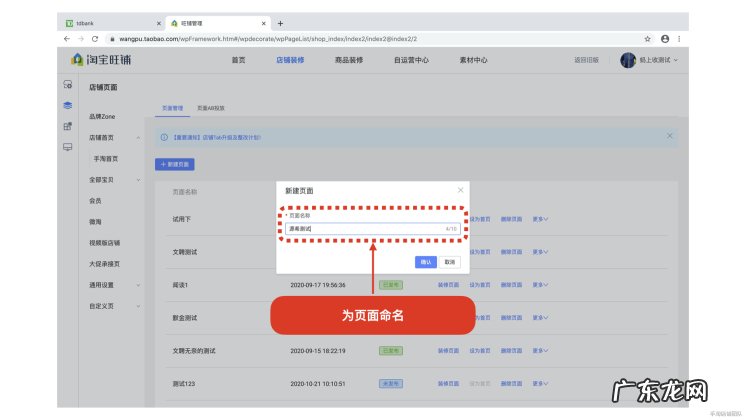Click the 取消 button in dialog
746x420 pixels.
[450, 262]
